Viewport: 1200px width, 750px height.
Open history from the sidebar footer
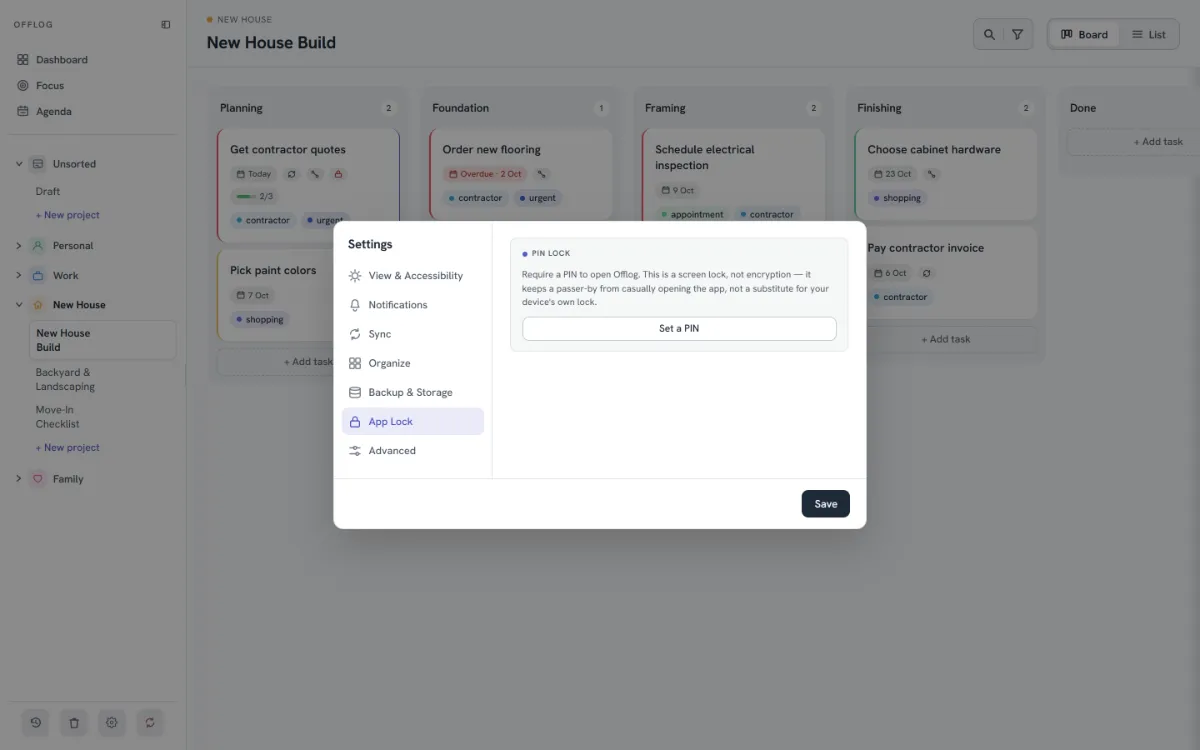tap(36, 722)
